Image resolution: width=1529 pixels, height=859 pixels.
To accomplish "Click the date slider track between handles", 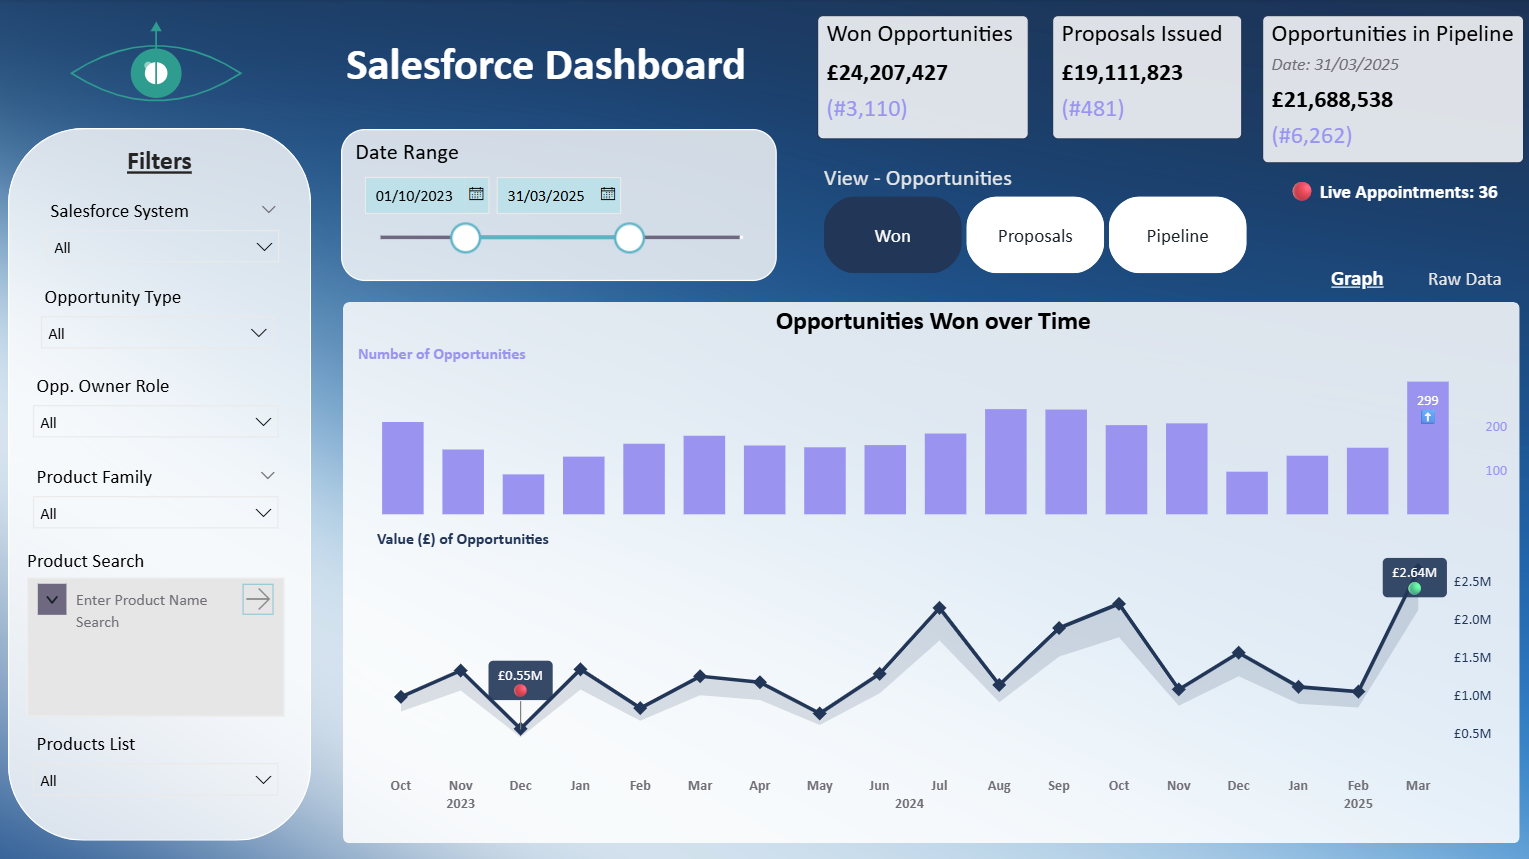I will coord(547,237).
